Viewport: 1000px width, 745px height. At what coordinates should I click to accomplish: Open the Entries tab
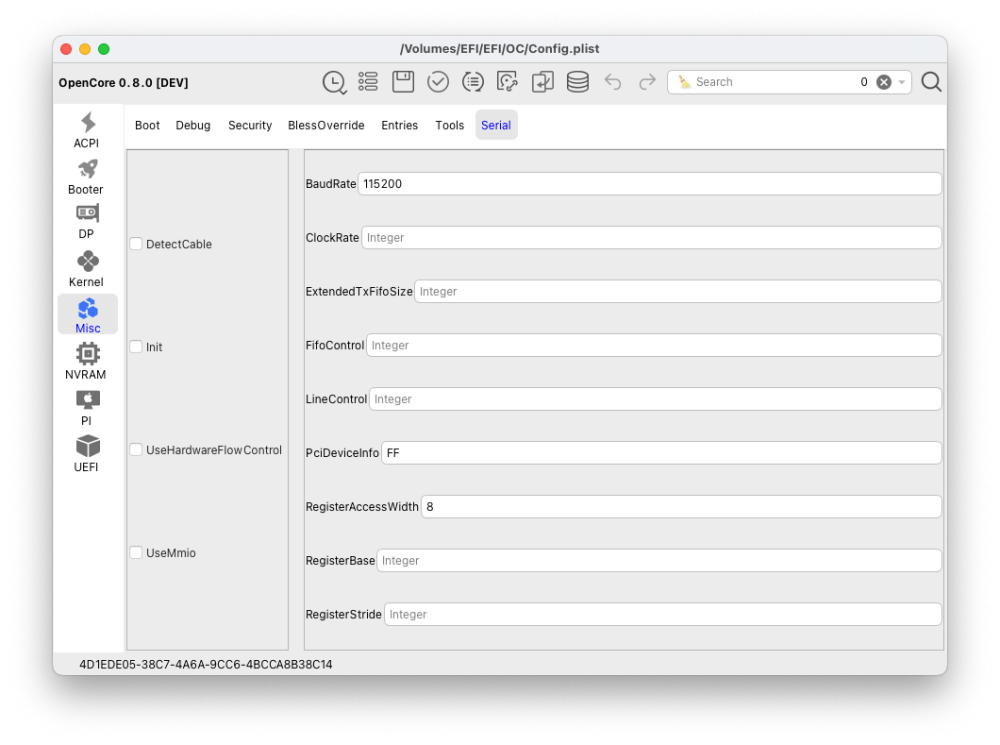(399, 125)
